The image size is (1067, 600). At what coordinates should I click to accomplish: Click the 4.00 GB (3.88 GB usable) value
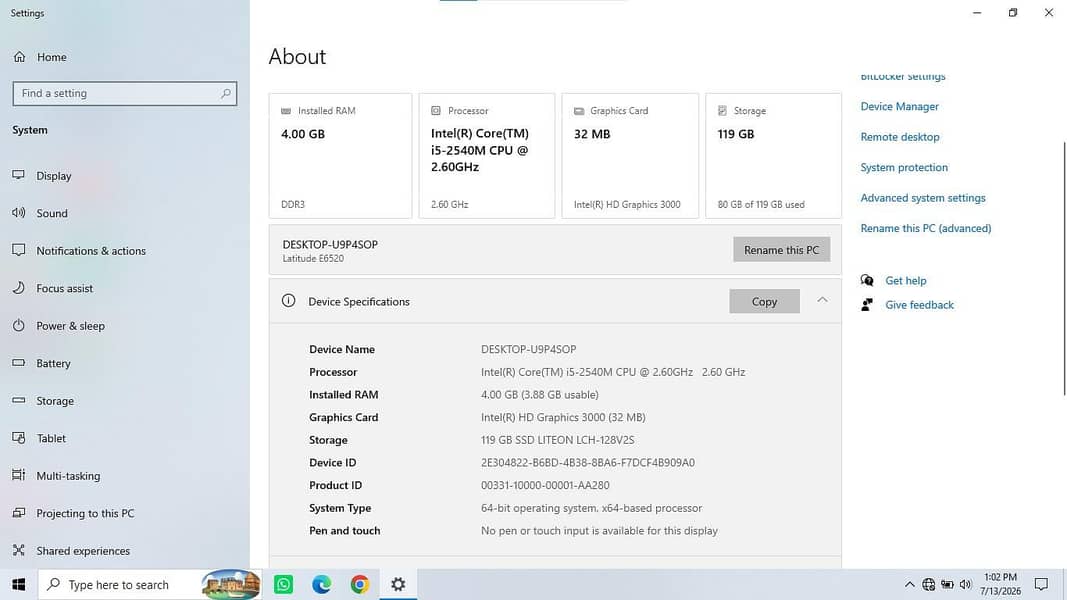point(540,395)
